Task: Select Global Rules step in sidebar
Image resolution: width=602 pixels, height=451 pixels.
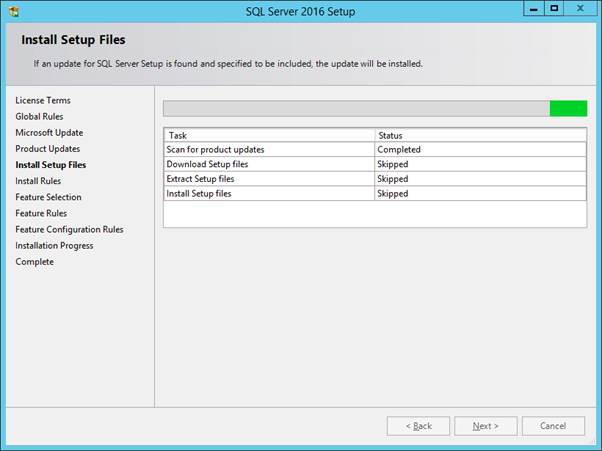Action: point(39,117)
